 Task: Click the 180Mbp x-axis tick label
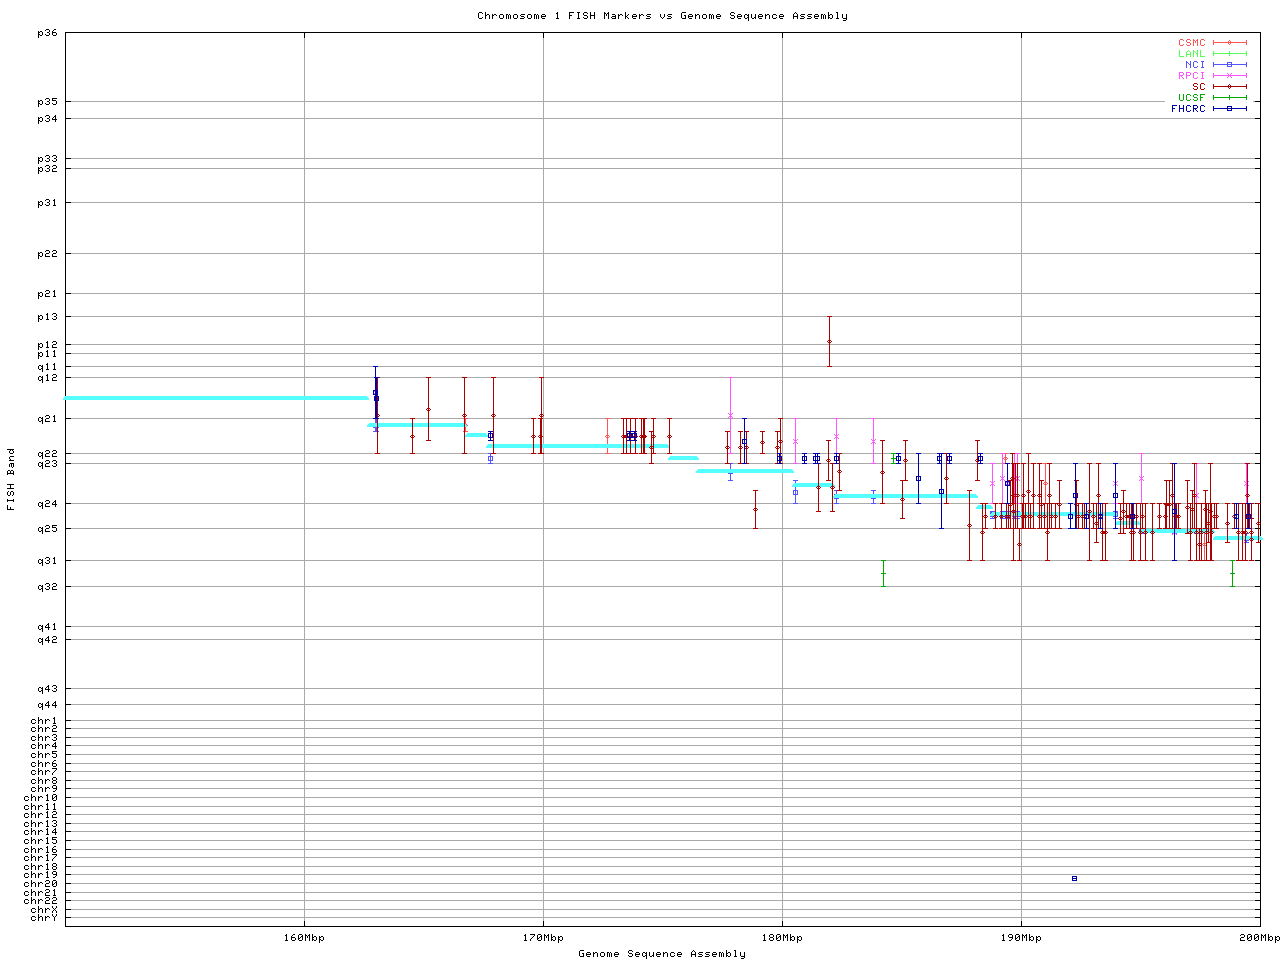pyautogui.click(x=782, y=938)
